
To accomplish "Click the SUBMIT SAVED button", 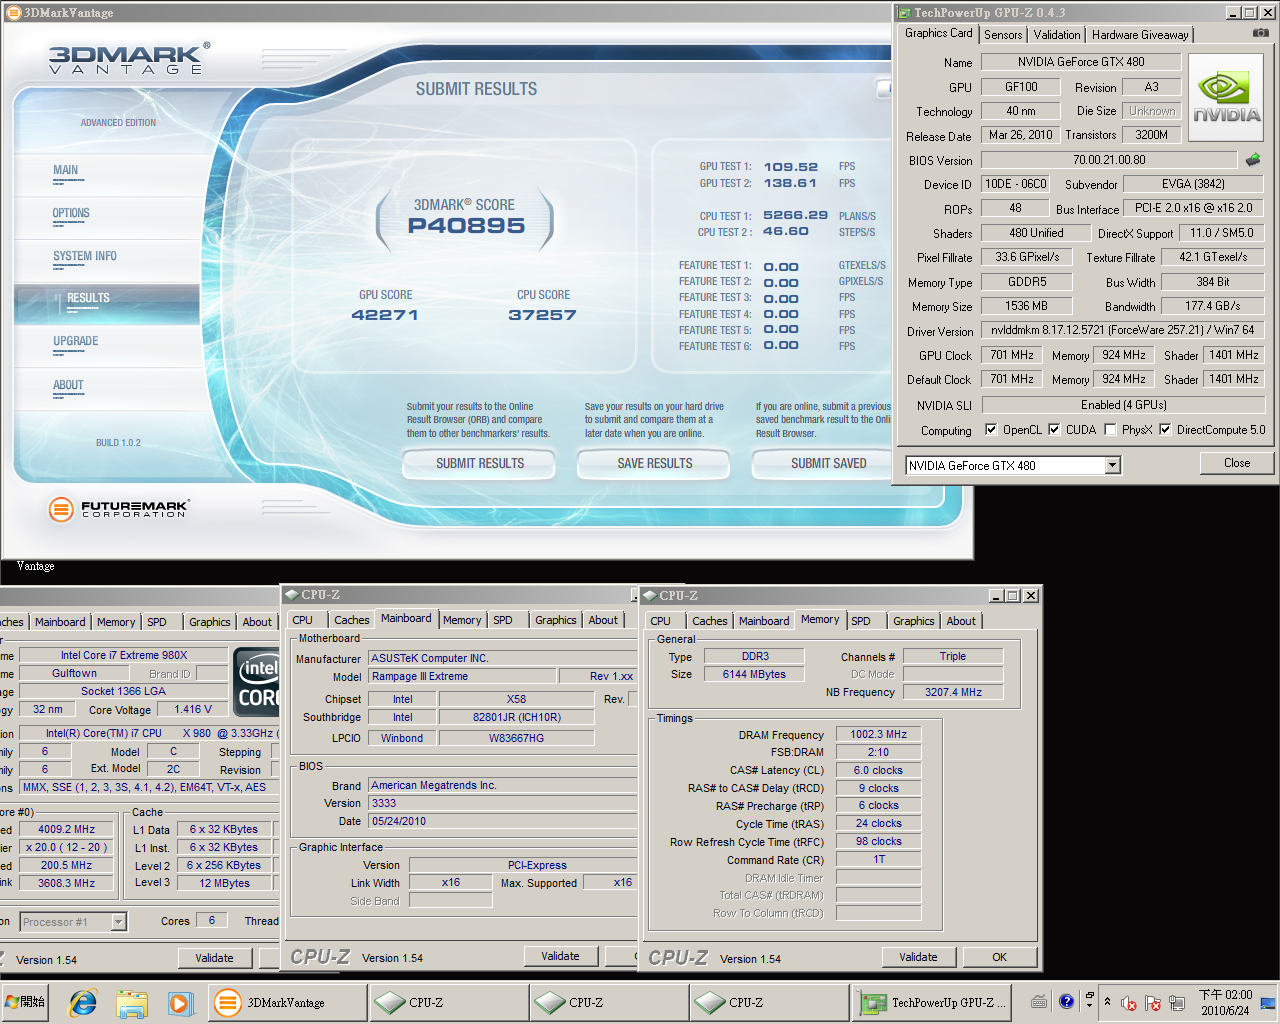I will click(x=822, y=463).
